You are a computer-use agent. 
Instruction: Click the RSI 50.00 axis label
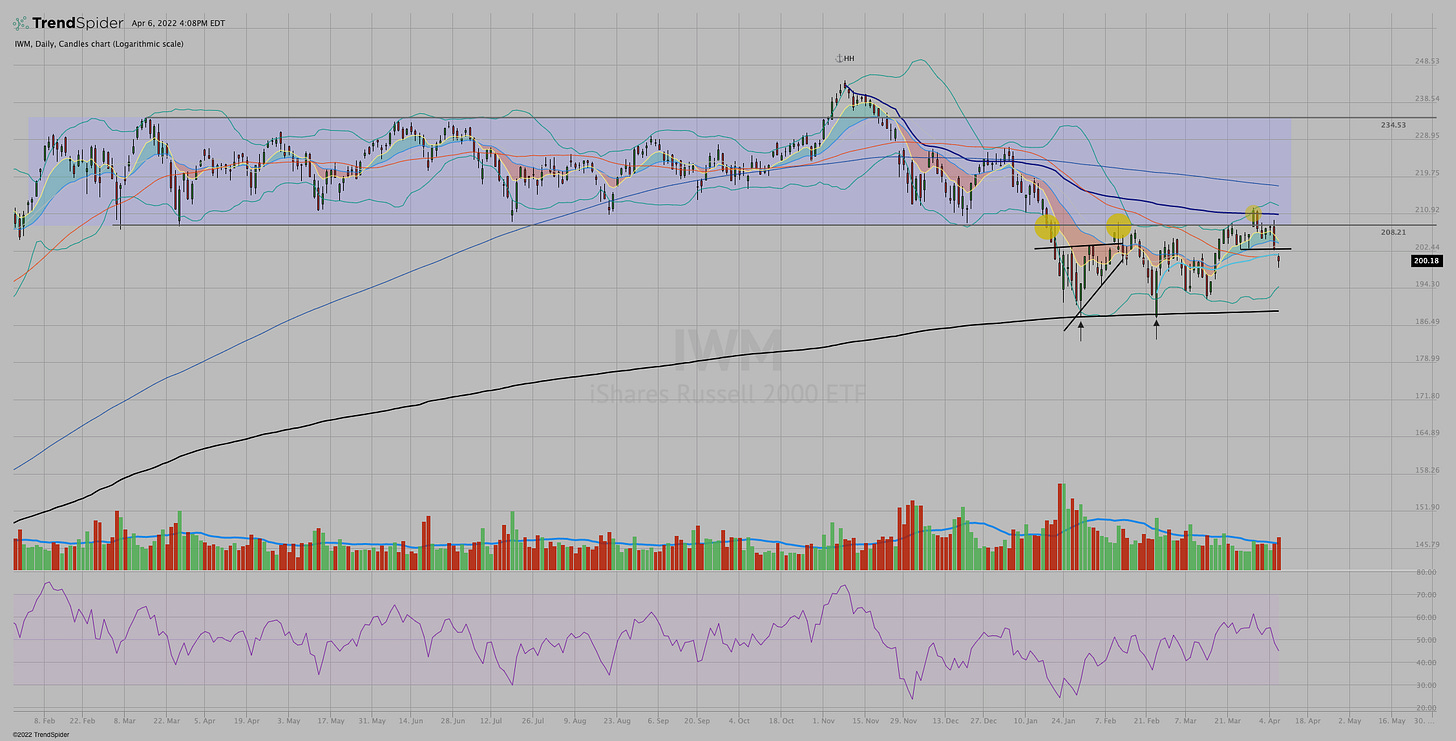pyautogui.click(x=1427, y=640)
